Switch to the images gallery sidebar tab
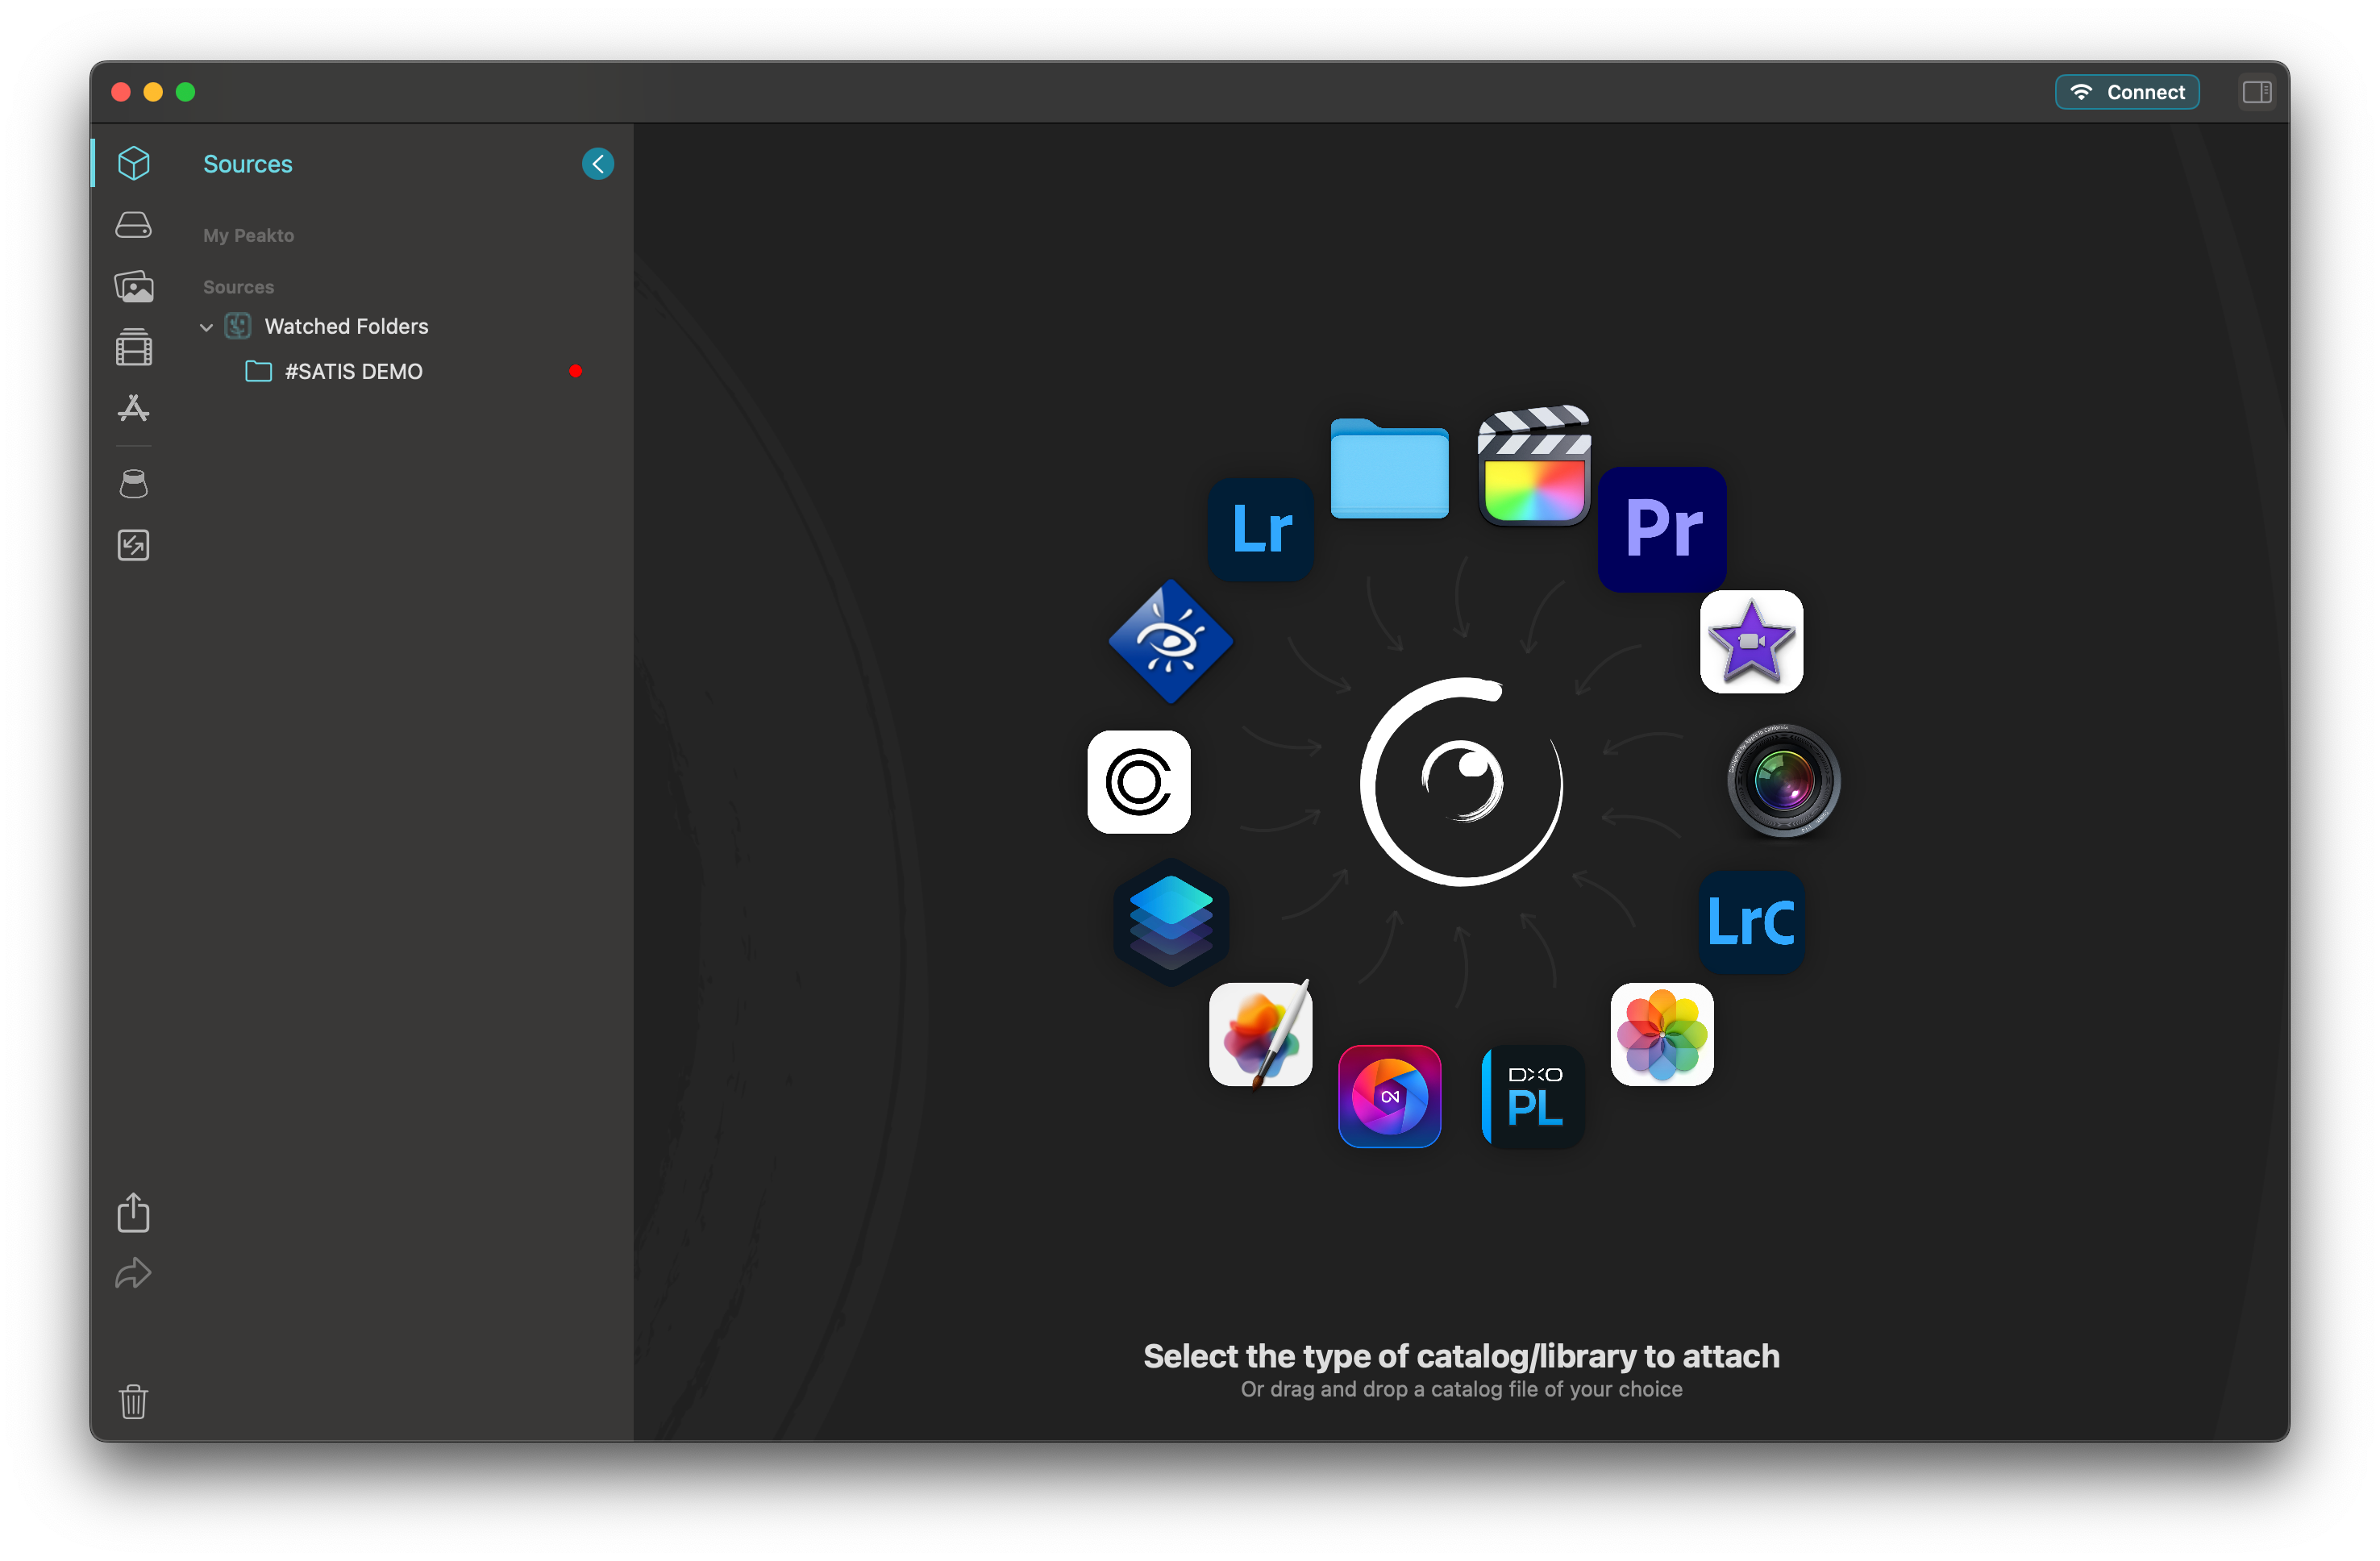 tap(133, 287)
